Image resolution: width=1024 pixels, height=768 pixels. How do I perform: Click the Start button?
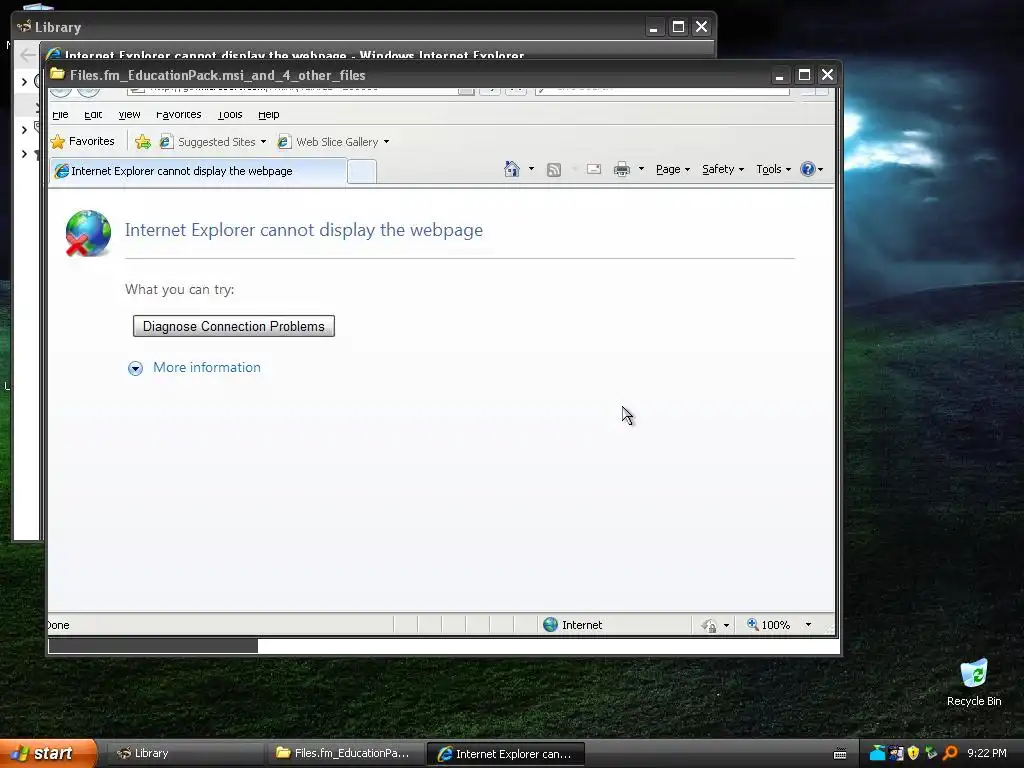tap(47, 754)
